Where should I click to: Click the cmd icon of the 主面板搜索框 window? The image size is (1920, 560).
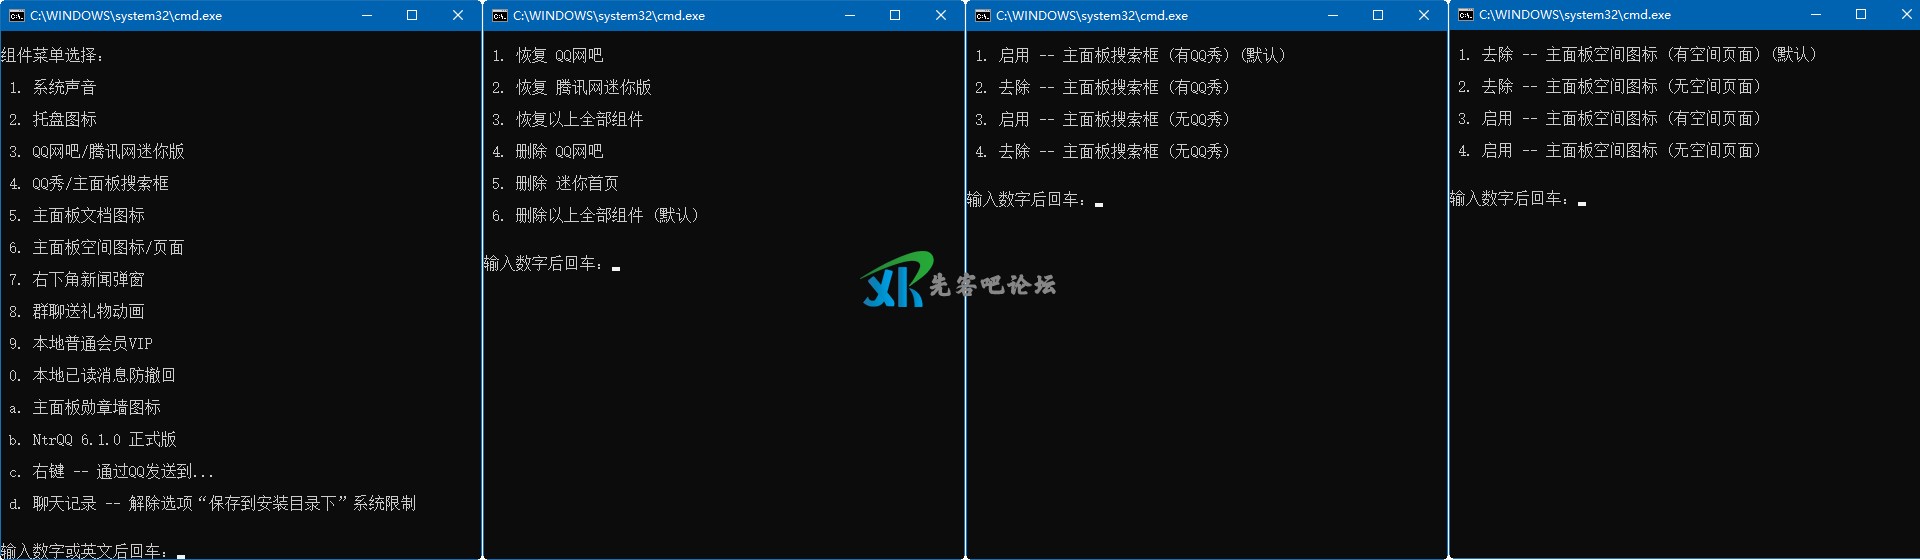982,16
